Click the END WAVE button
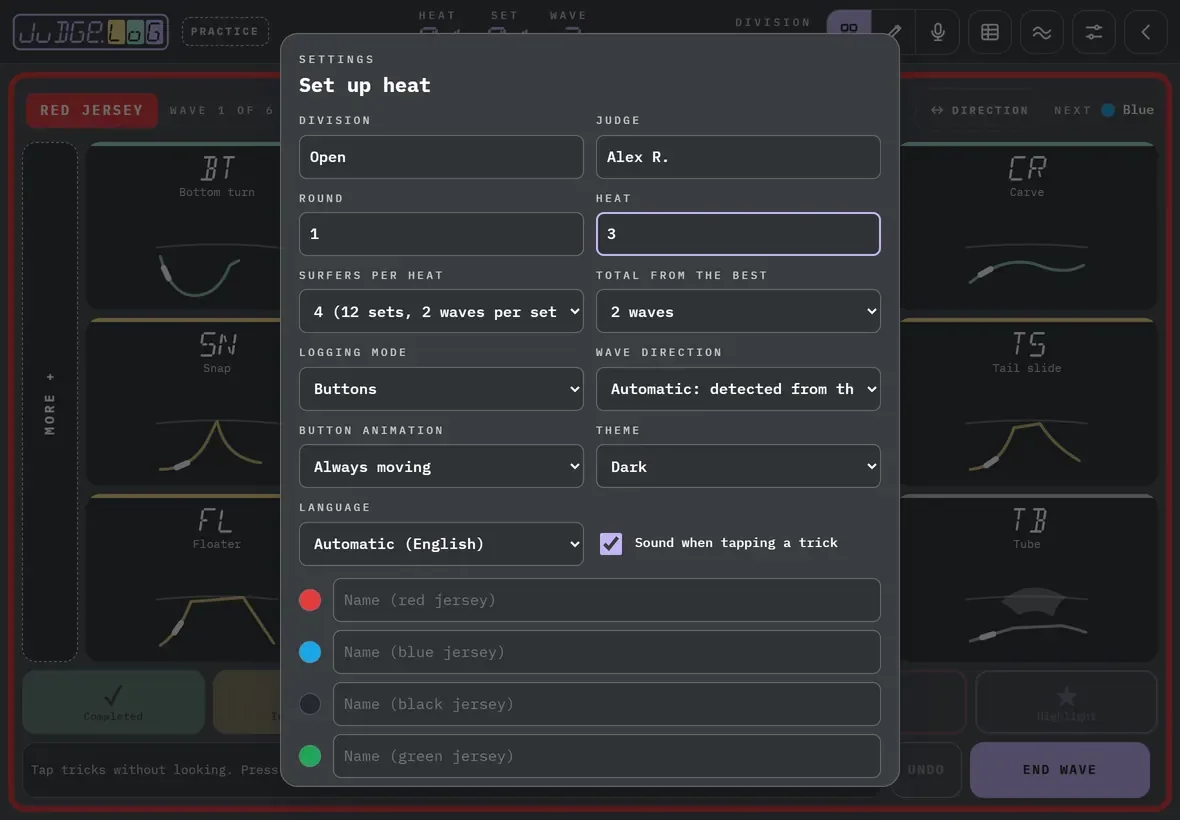1180x820 pixels. tap(1060, 770)
